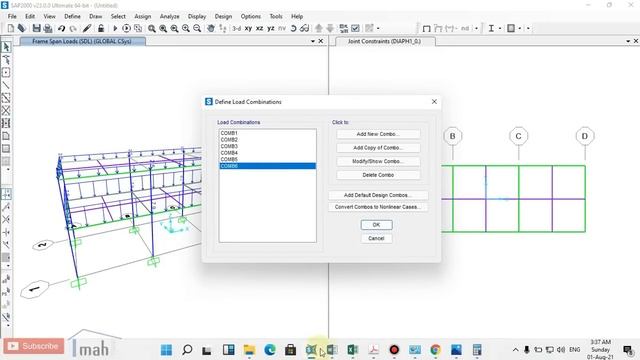Click Convert Combos to Nonlinear Cases button

click(378, 207)
